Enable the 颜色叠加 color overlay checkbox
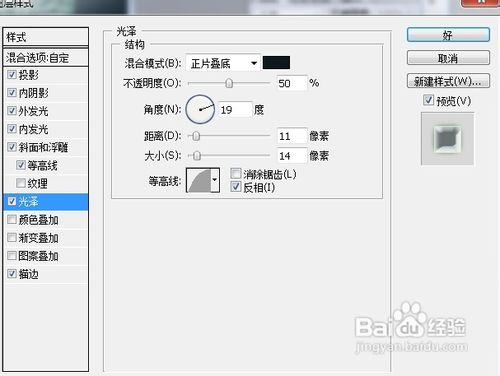 [x=12, y=219]
